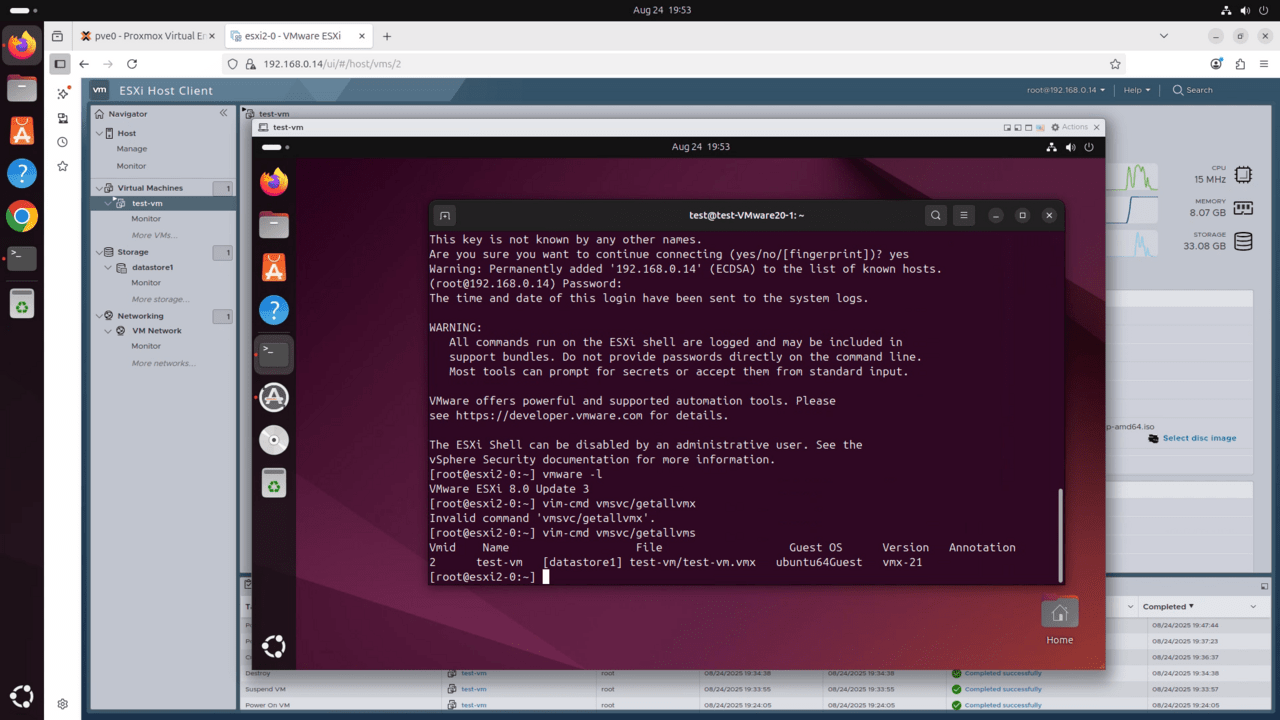Open Software Updater in guest VM dock
The height and width of the screenshot is (720, 1280).
click(x=274, y=397)
